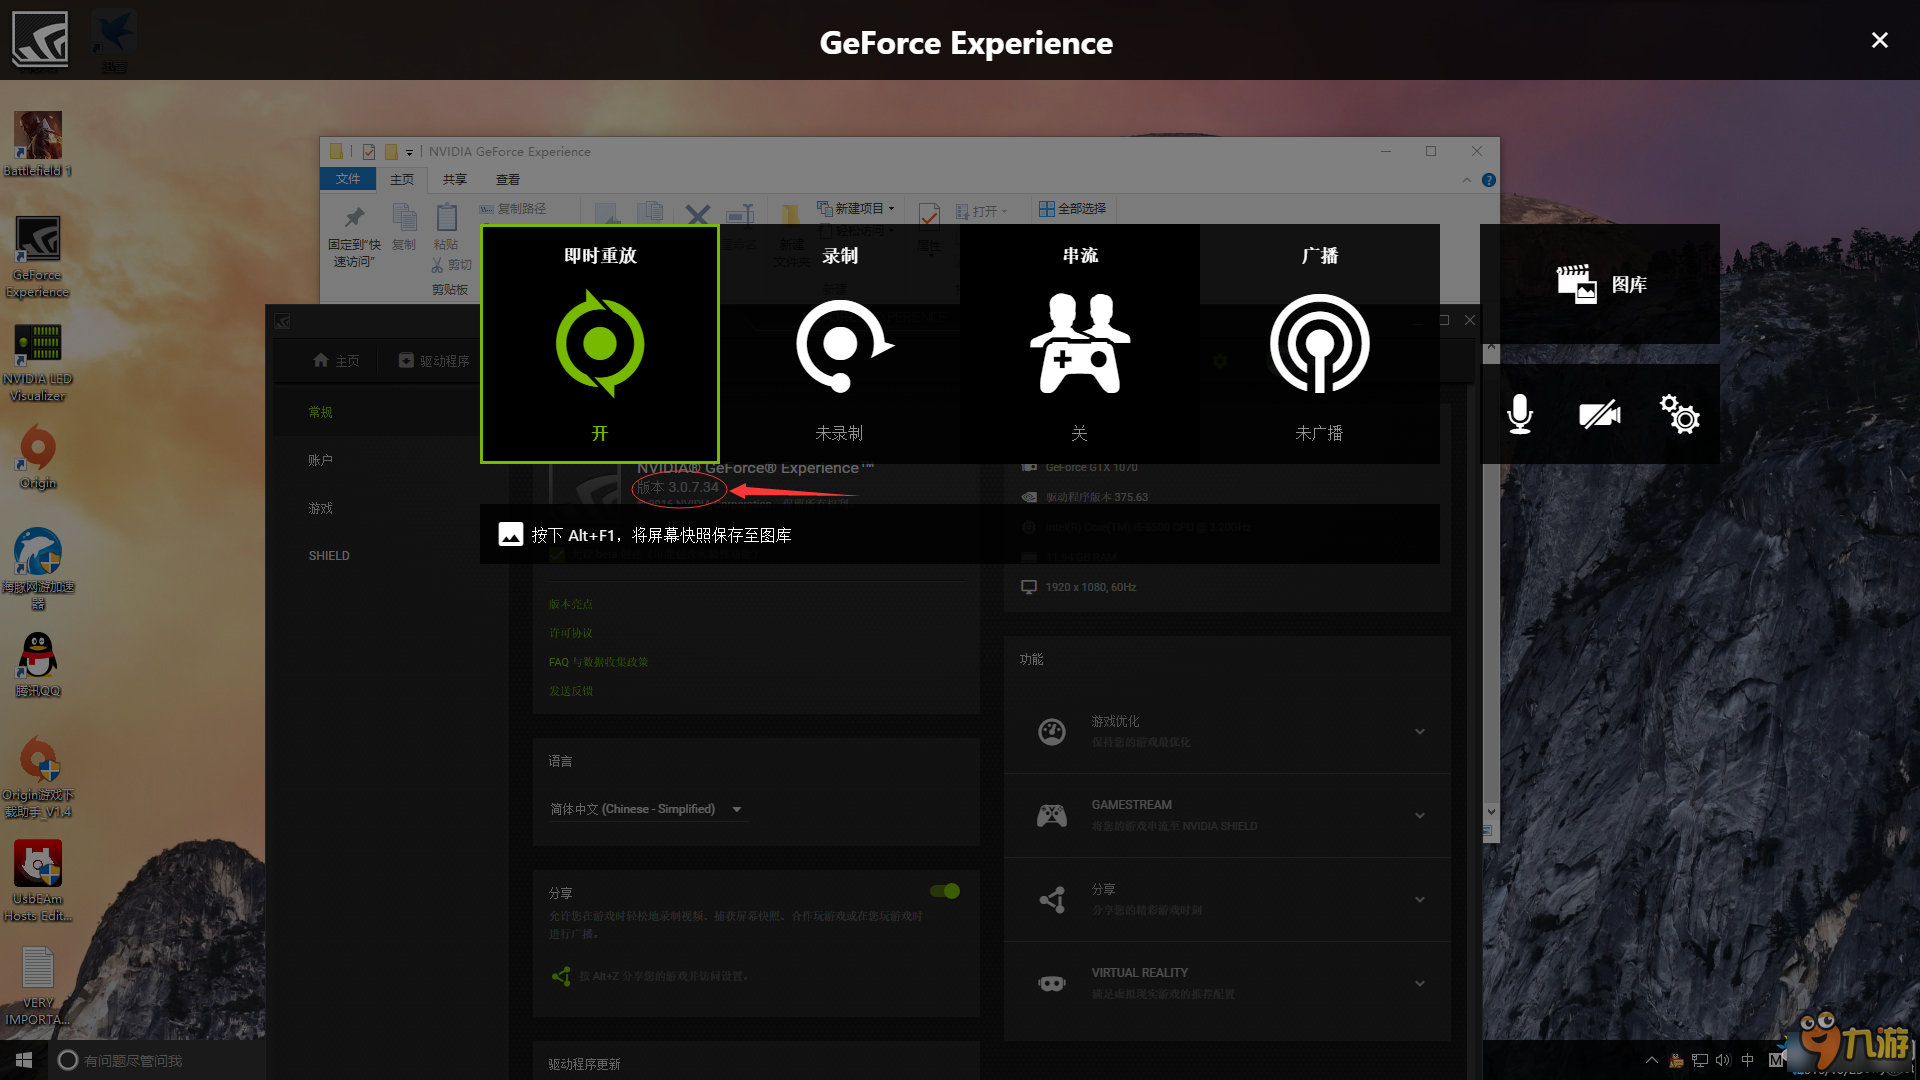Click Explorer help question mark icon
Screen dimensions: 1920x1080
(x=1489, y=180)
